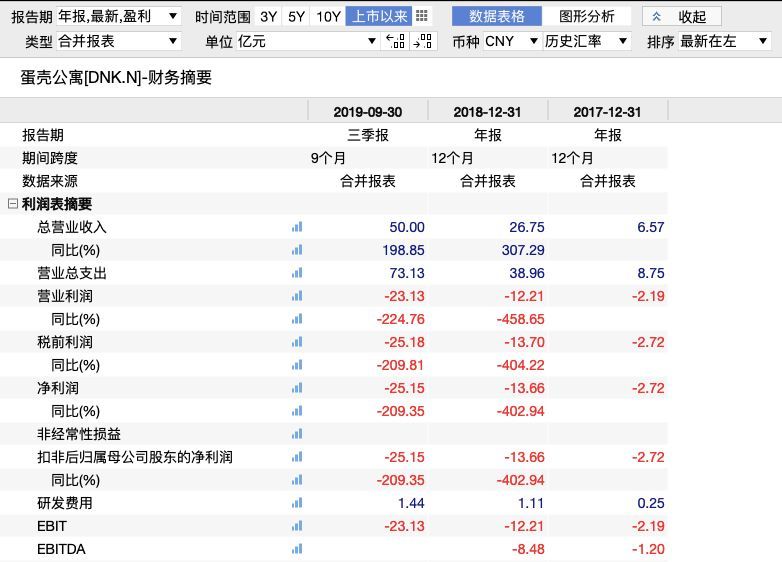Open chart icon for 营业总支出 row
The image size is (782, 562).
click(x=297, y=273)
